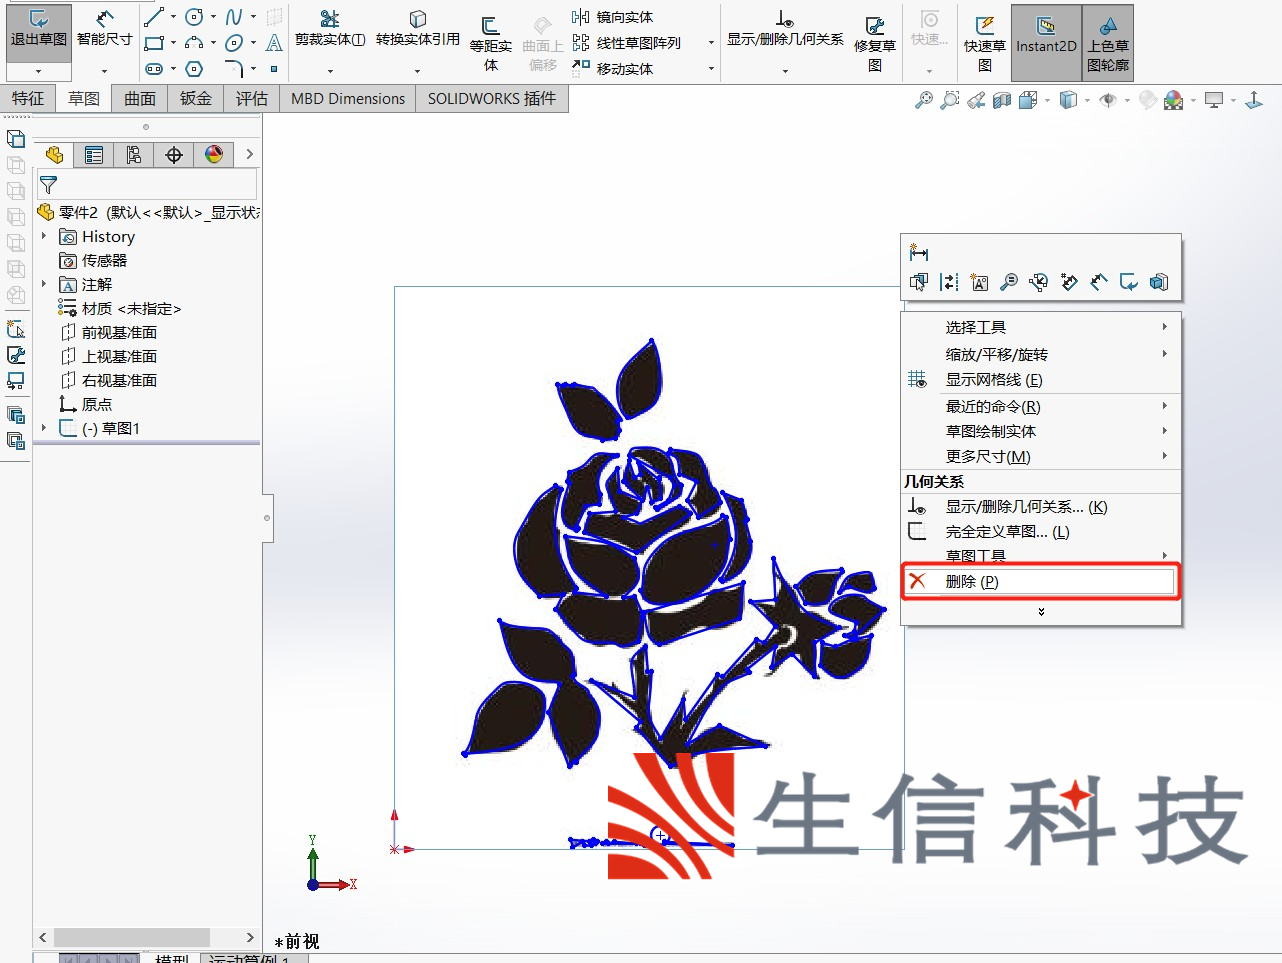Open Edit Appearance color ball icon
1282x963 pixels.
(1174, 100)
